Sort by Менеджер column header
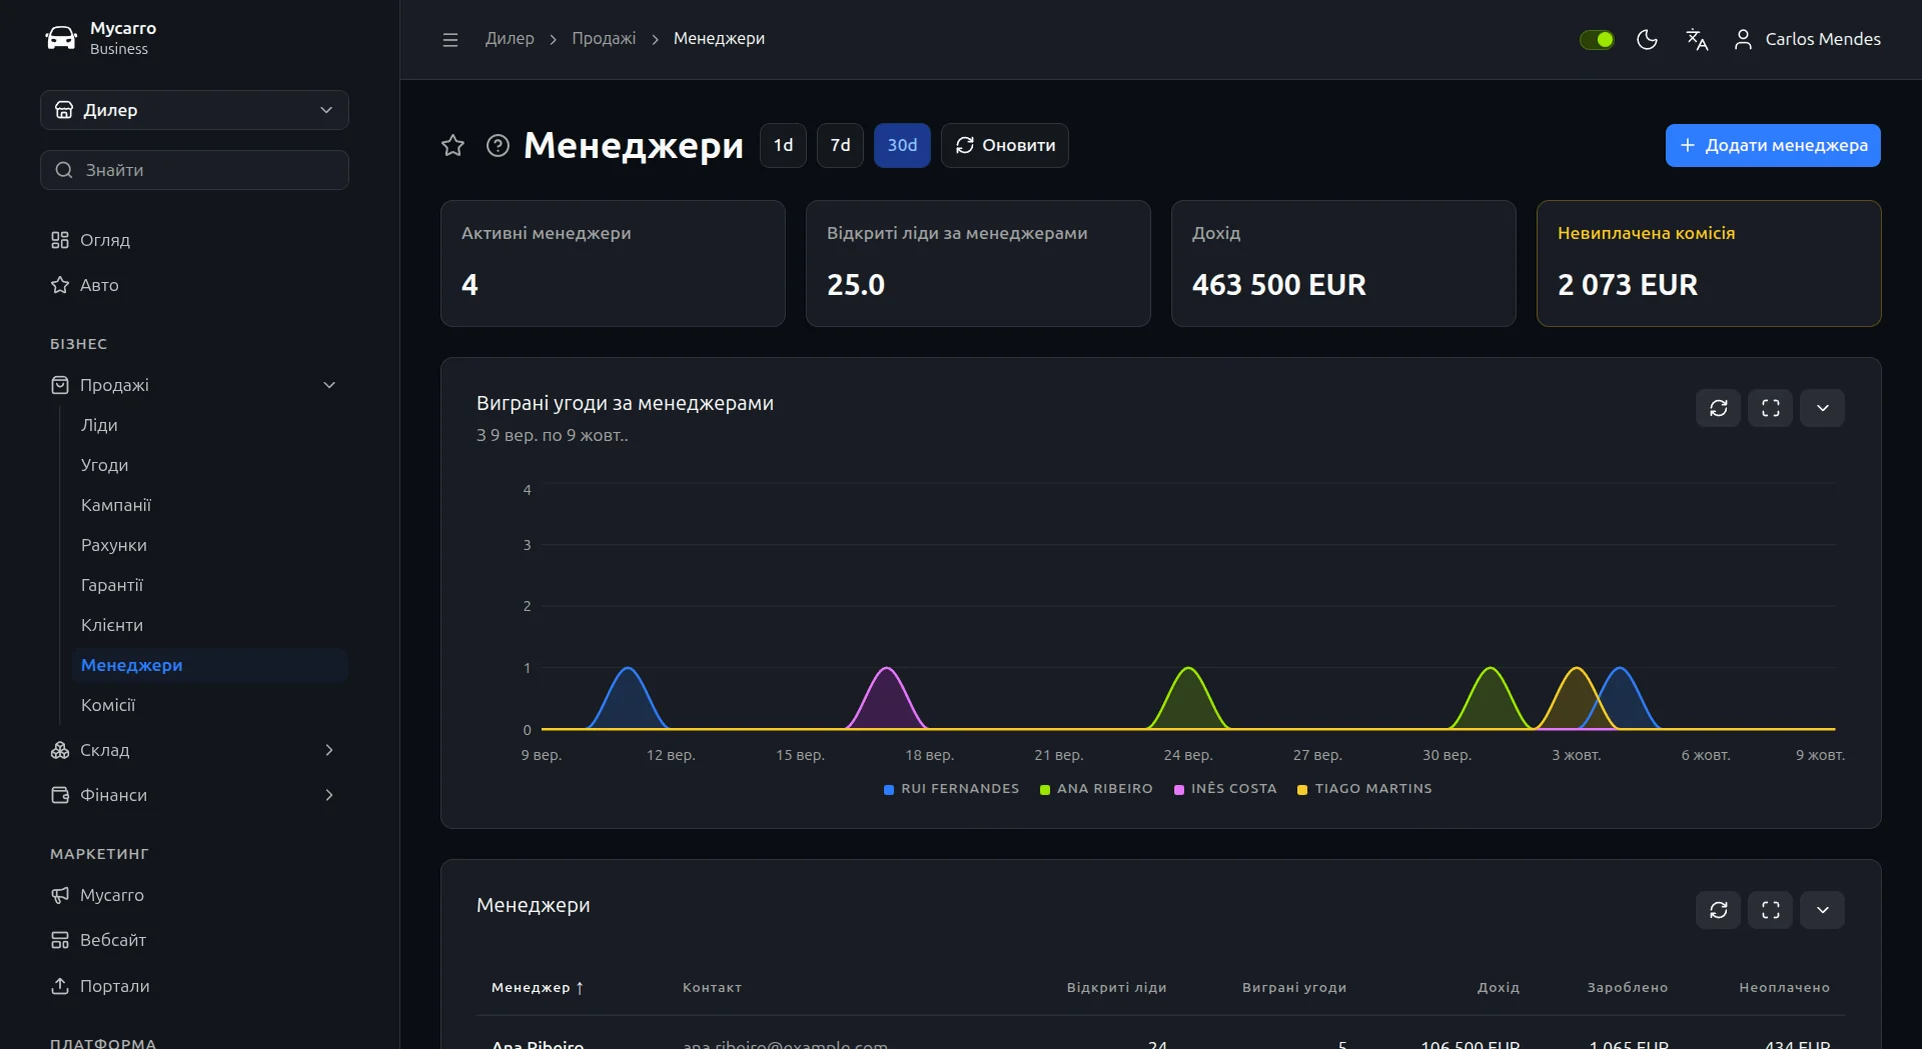1922x1049 pixels. click(537, 987)
